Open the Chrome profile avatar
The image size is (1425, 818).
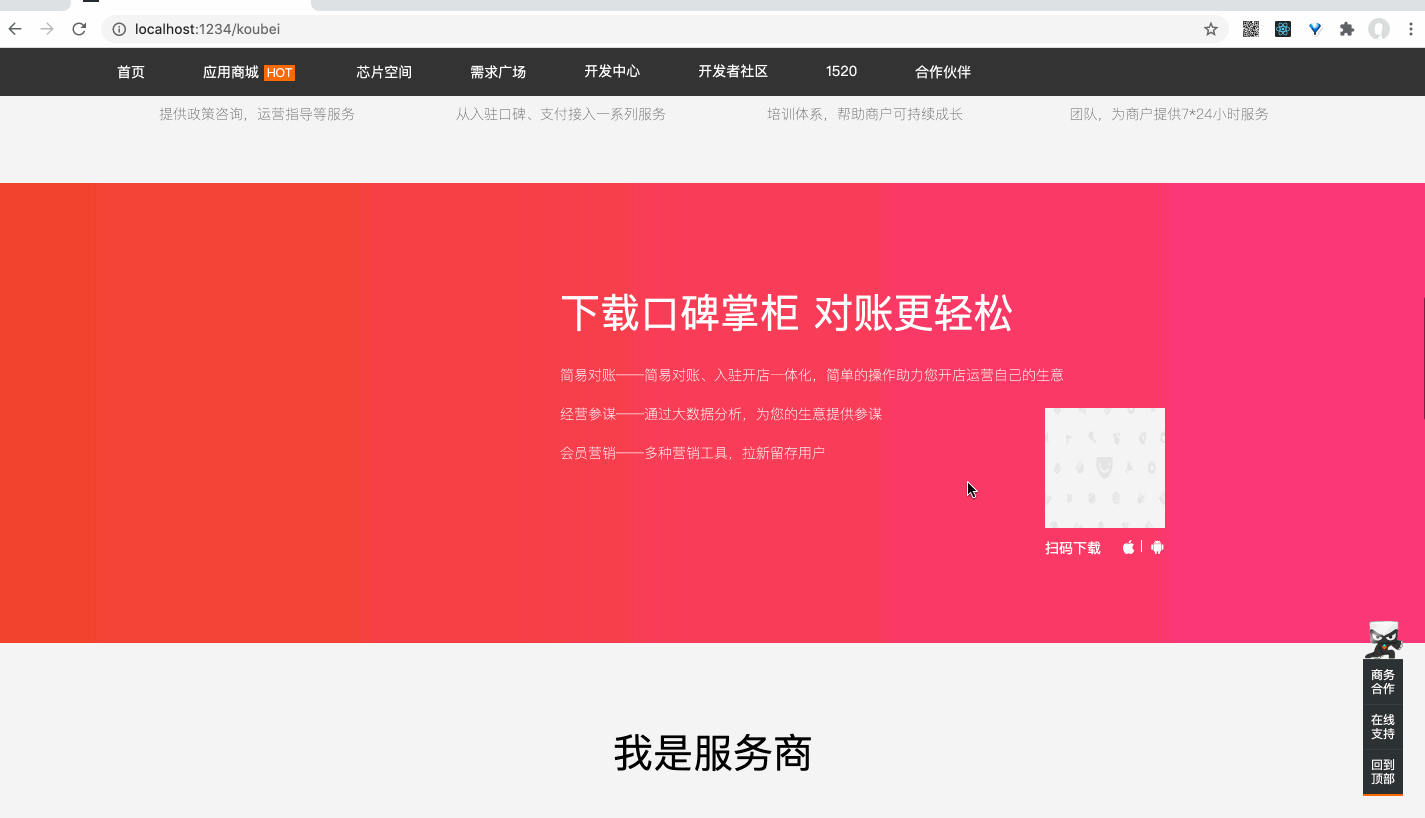point(1379,29)
